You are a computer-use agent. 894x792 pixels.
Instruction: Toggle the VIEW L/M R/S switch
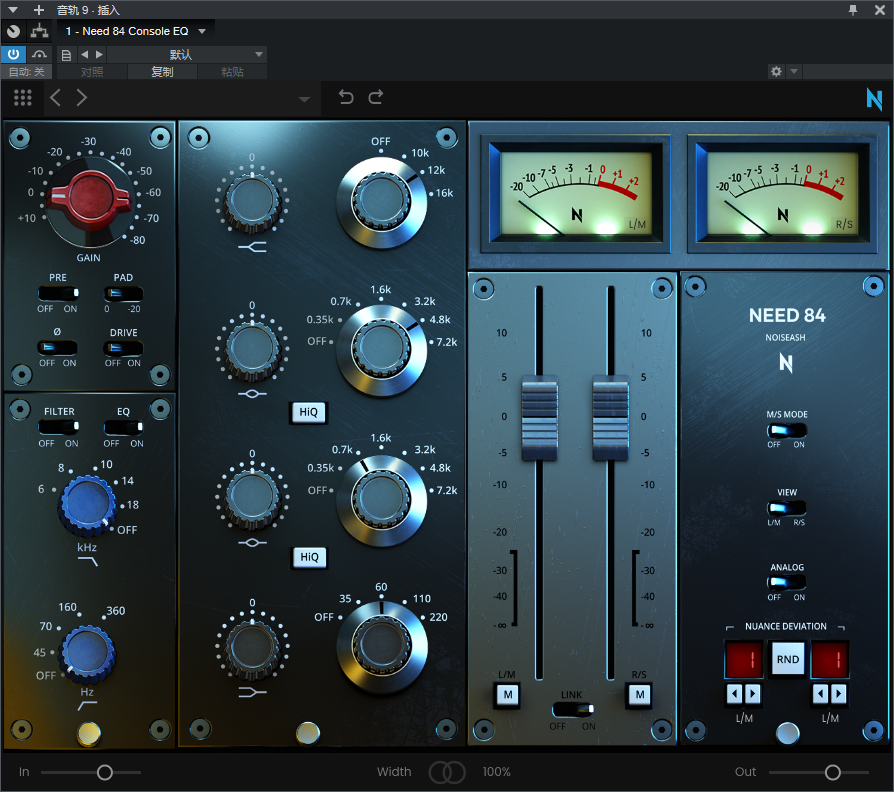click(786, 507)
